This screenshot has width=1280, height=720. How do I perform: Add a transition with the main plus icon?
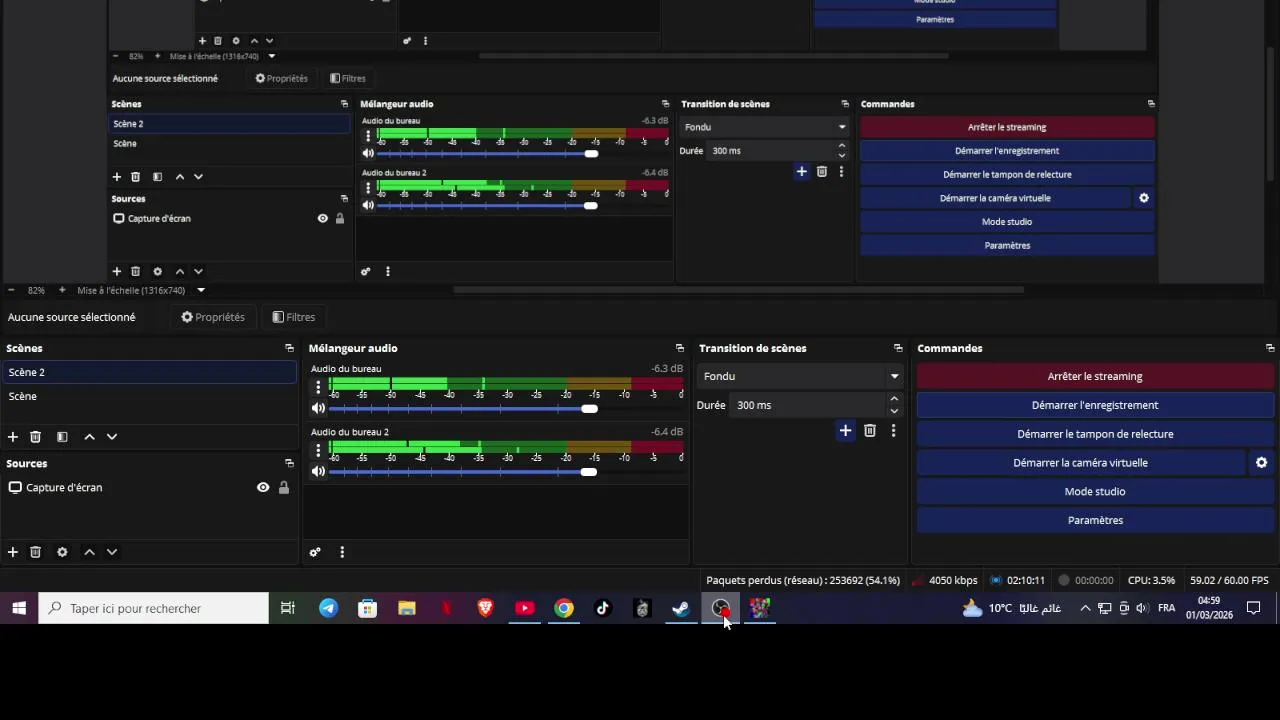845,430
